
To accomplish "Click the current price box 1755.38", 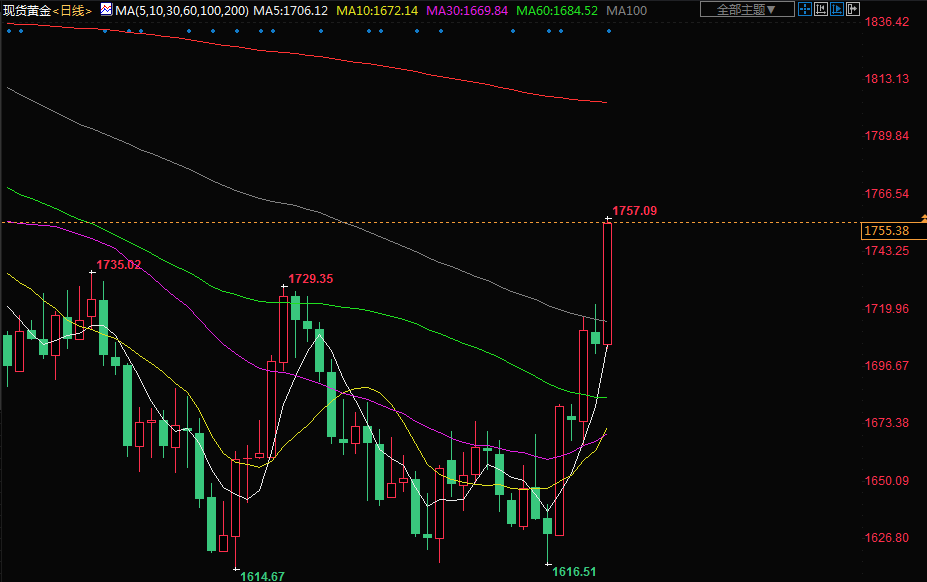I will [x=886, y=231].
